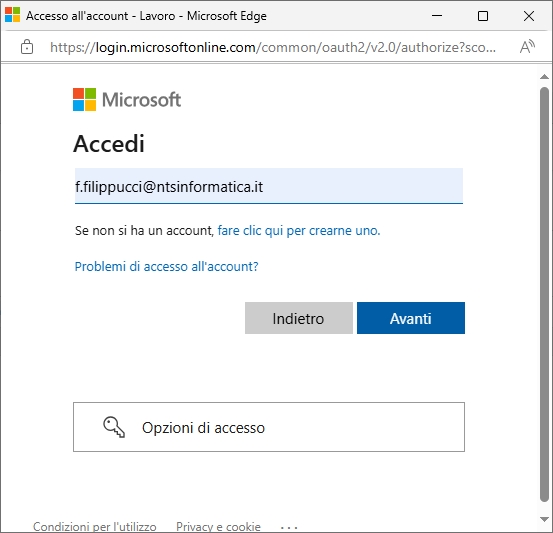This screenshot has width=553, height=533.
Task: Continue with the Avanti button
Action: pos(411,318)
